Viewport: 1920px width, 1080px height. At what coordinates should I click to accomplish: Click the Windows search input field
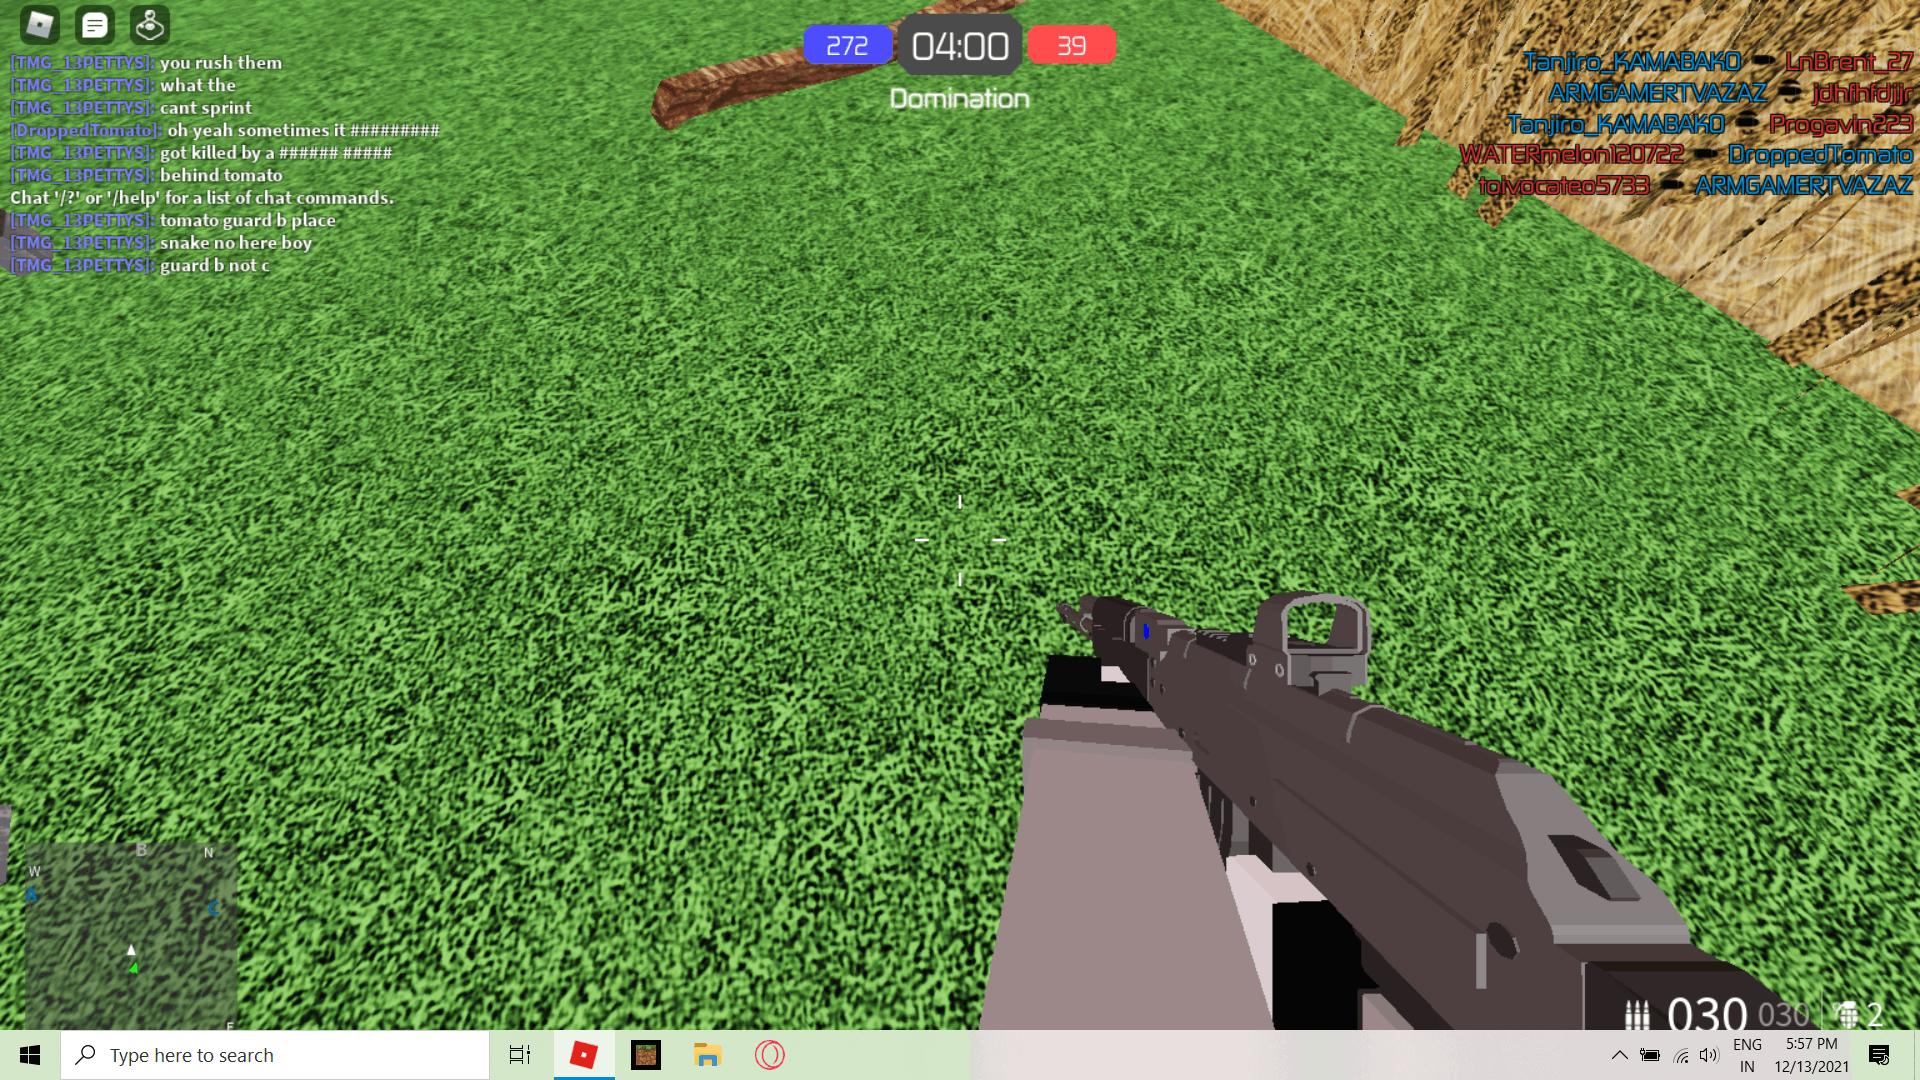[x=274, y=1054]
